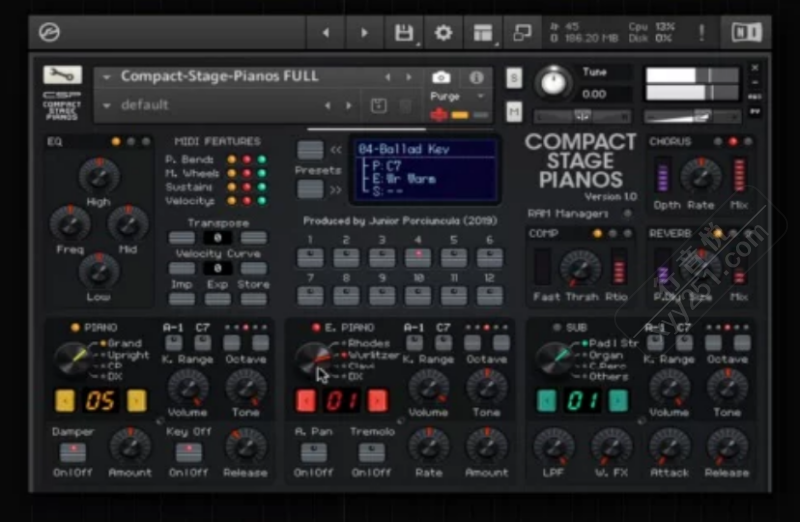The width and height of the screenshot is (800, 522).
Task: Click the master Tune knob
Action: [x=554, y=83]
